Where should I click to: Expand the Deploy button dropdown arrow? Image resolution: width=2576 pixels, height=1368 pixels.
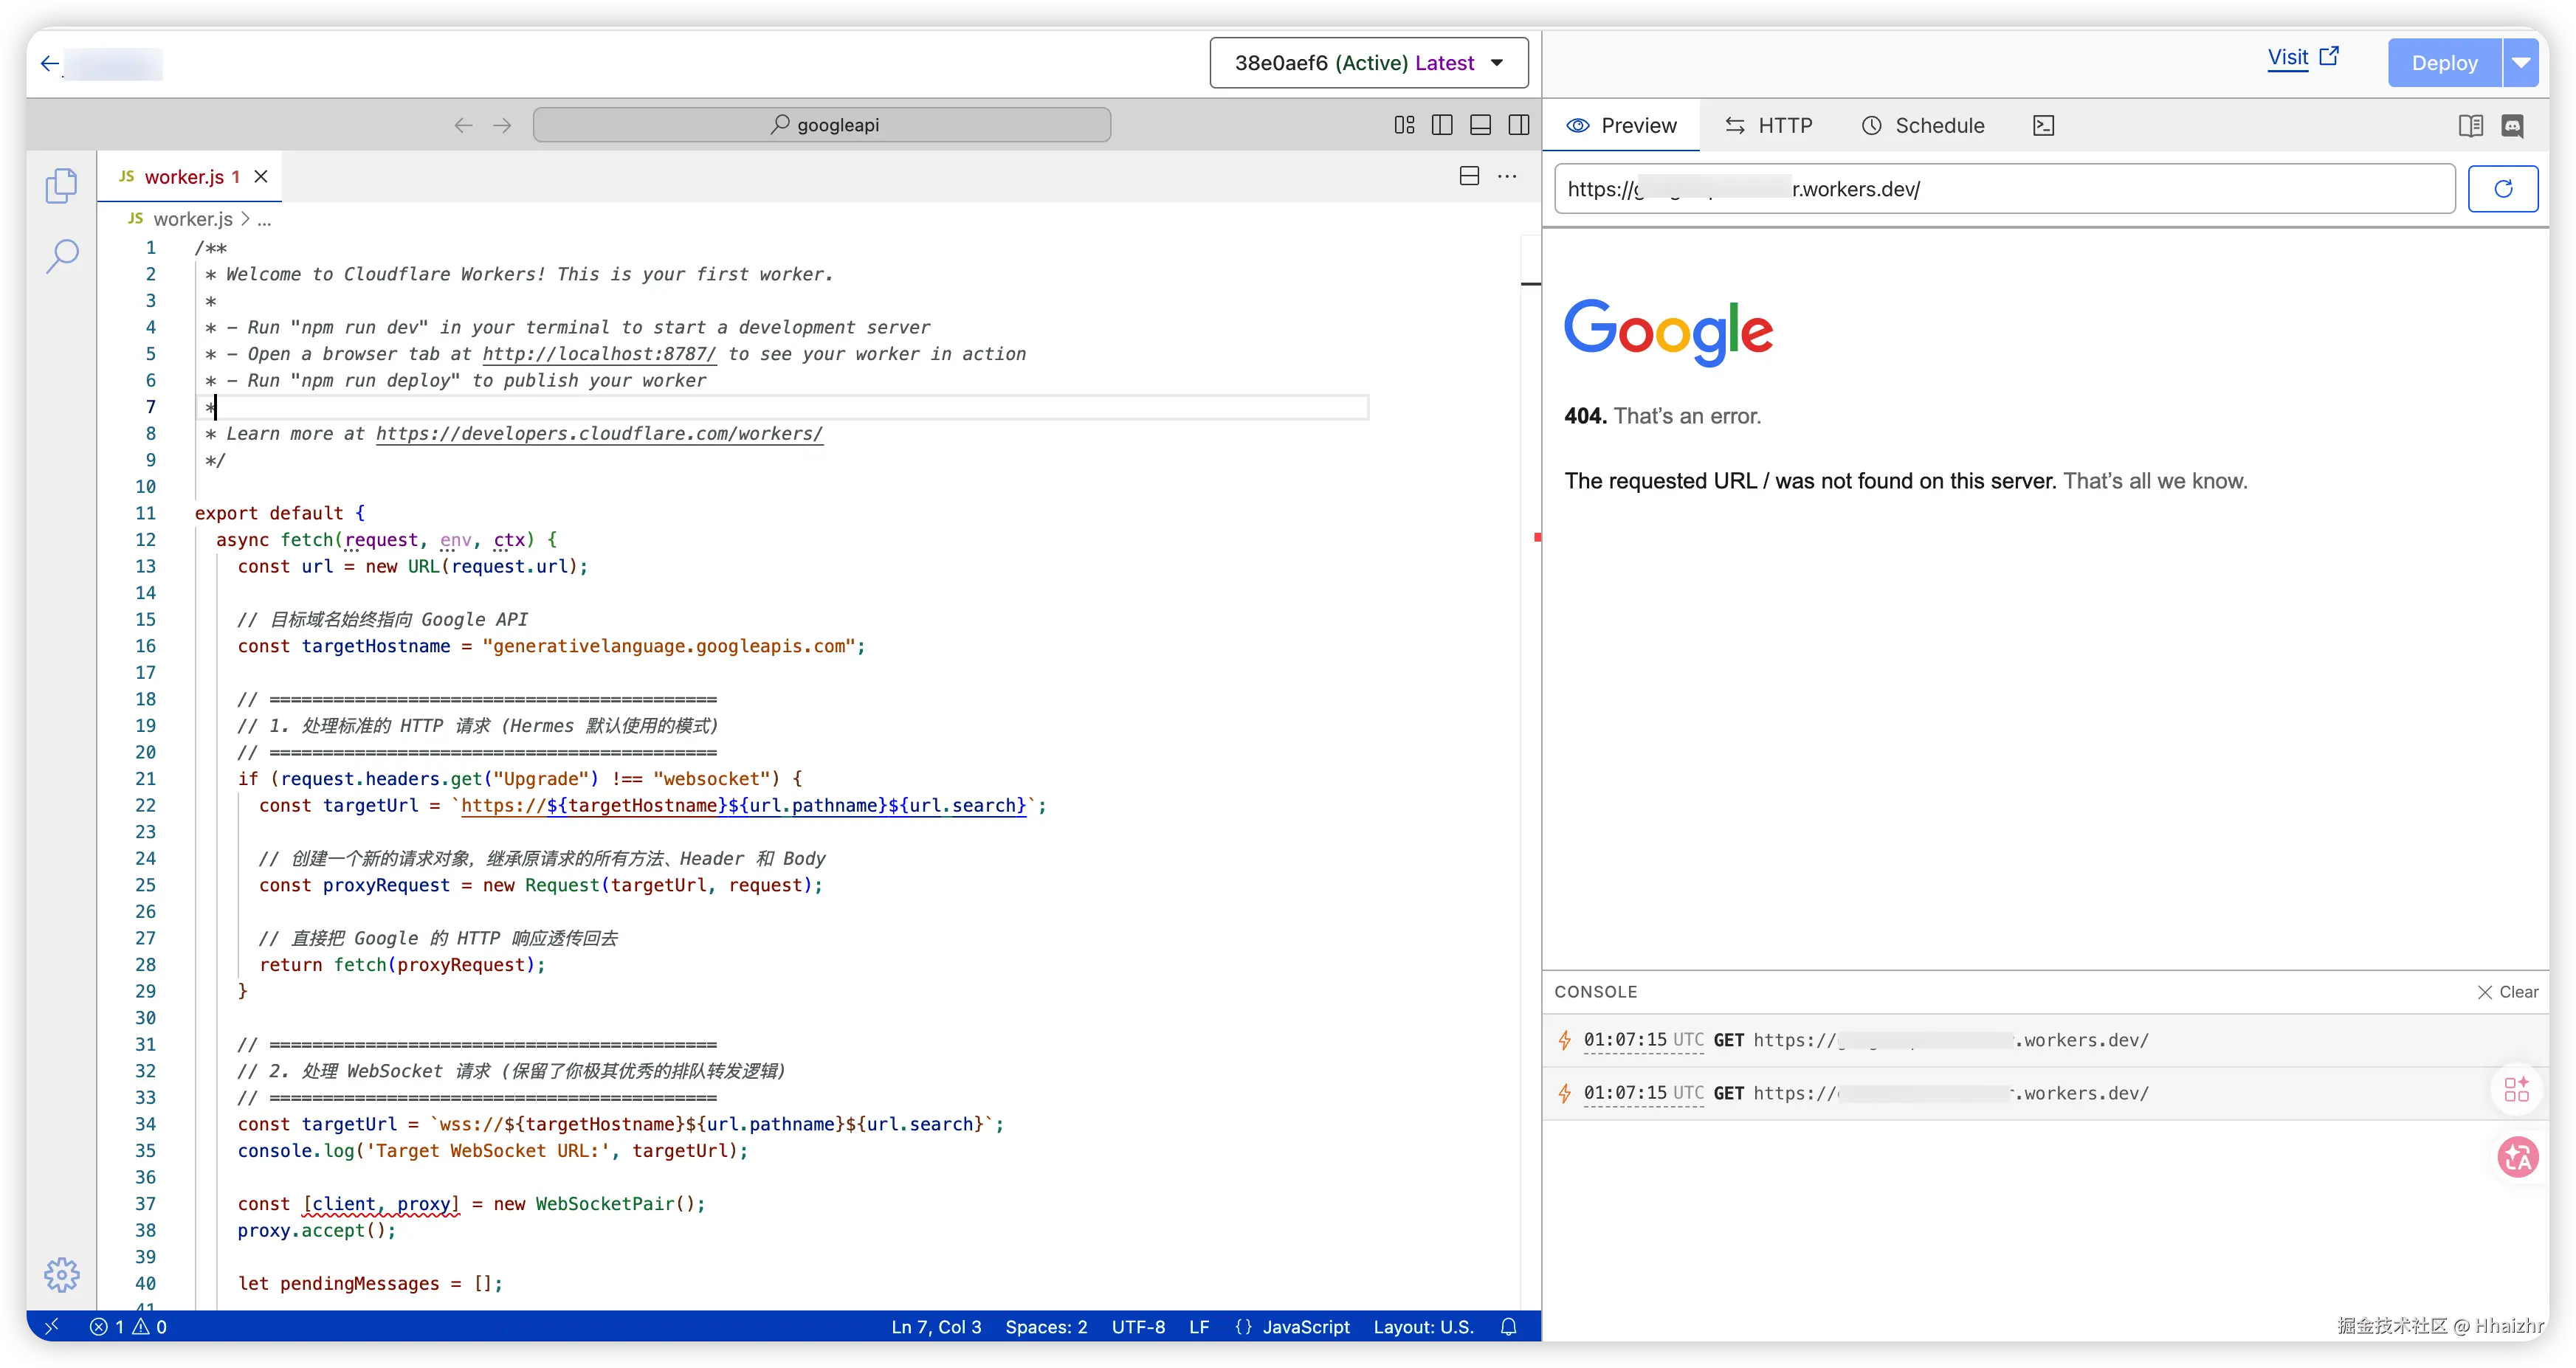pyautogui.click(x=2521, y=63)
